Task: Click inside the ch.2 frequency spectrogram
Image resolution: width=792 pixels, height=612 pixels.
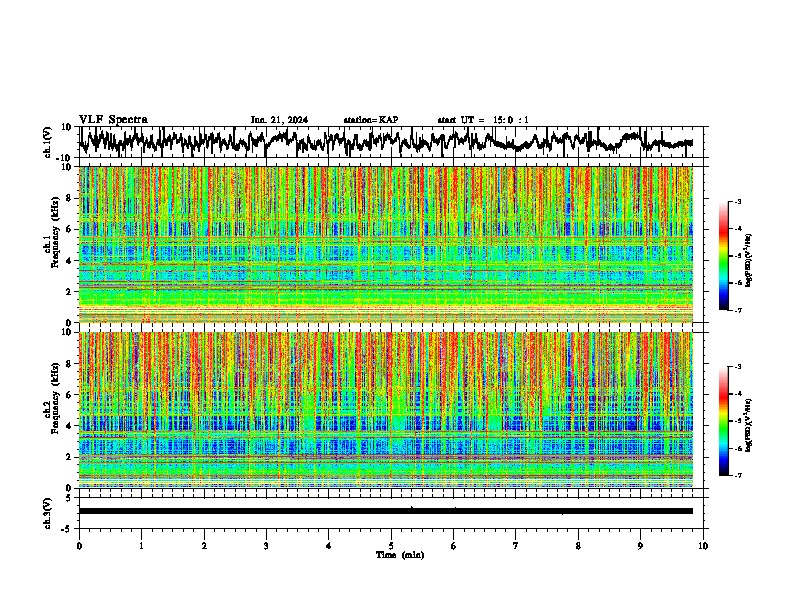Action: [x=386, y=410]
